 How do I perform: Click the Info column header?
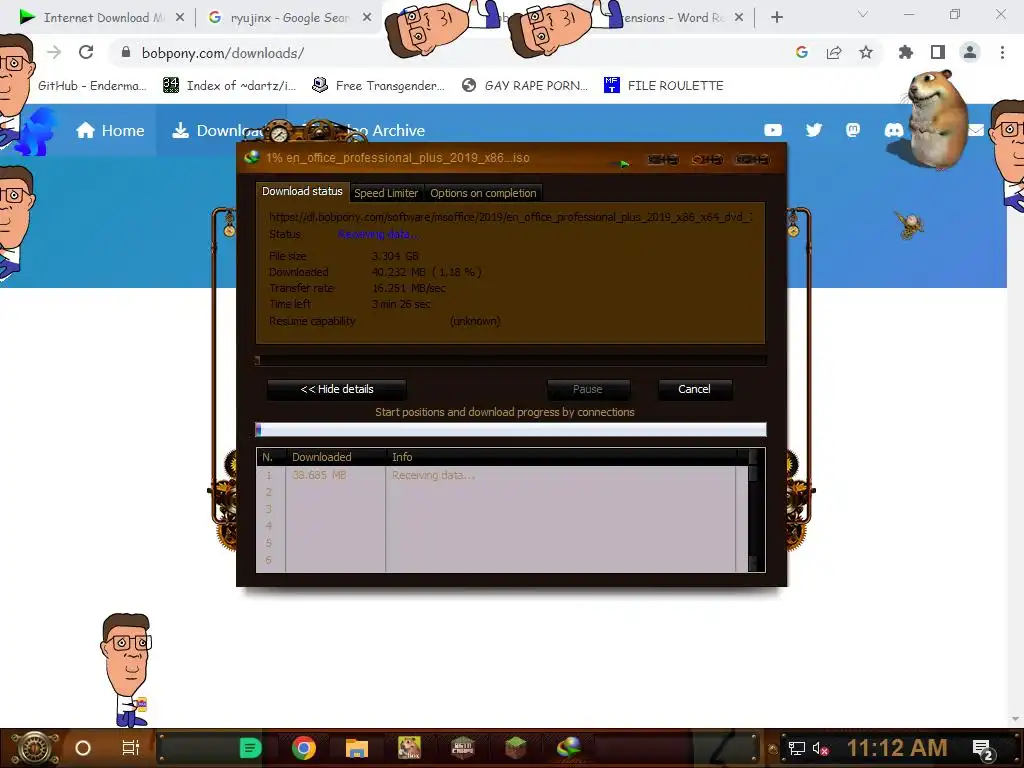(562, 457)
